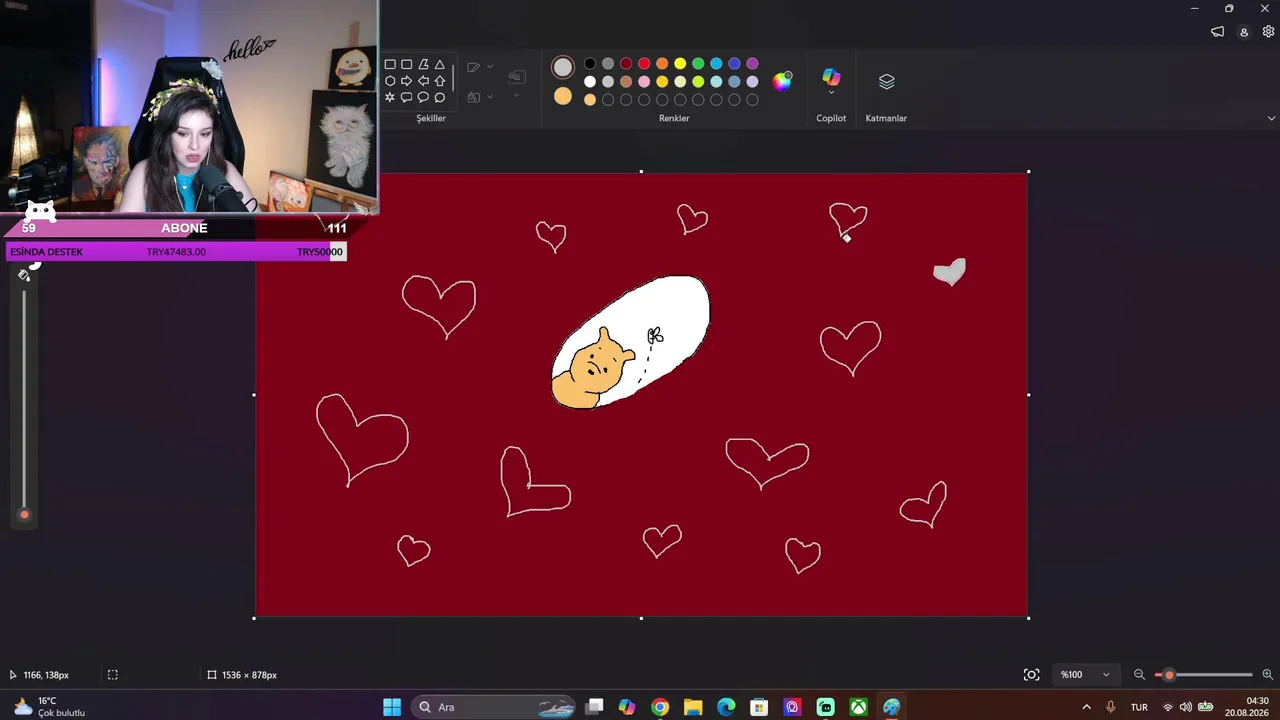Open Task View from the taskbar
1280x720 pixels.
pyautogui.click(x=594, y=707)
